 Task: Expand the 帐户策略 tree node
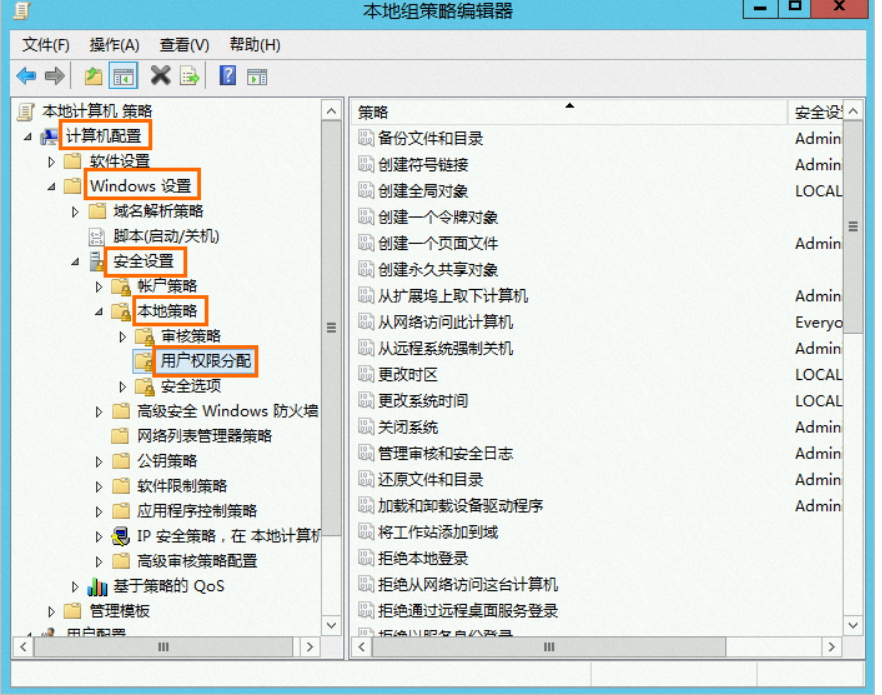click(x=99, y=286)
